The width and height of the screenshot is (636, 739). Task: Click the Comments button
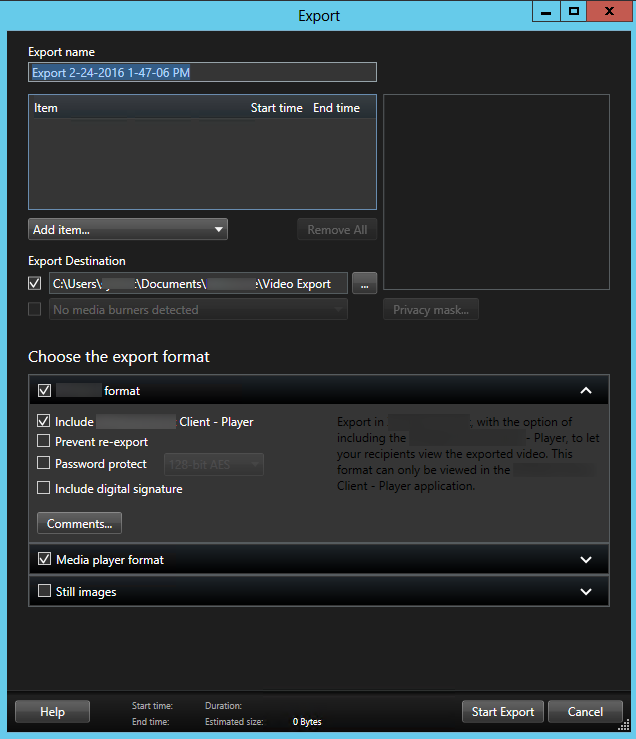tap(79, 524)
